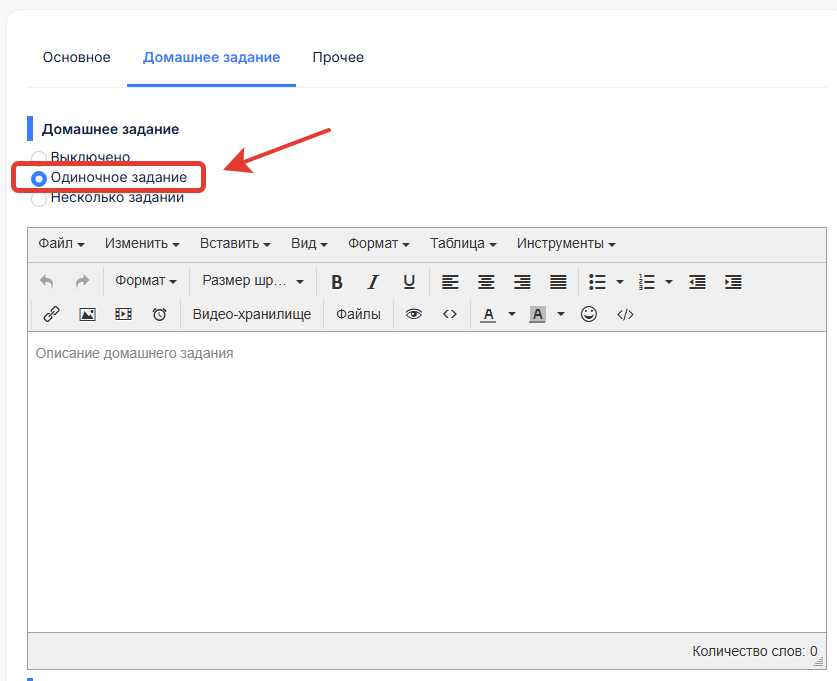
Task: Open the Формат menu in the menu bar
Action: pyautogui.click(x=379, y=243)
